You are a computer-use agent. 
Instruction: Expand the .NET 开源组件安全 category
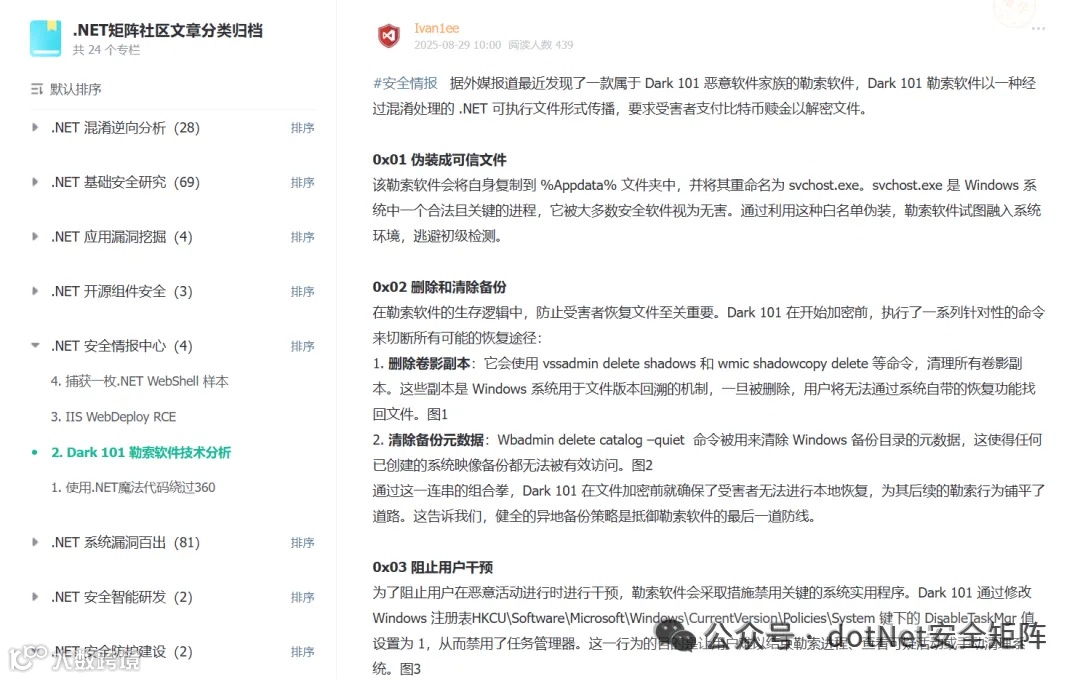click(x=35, y=291)
